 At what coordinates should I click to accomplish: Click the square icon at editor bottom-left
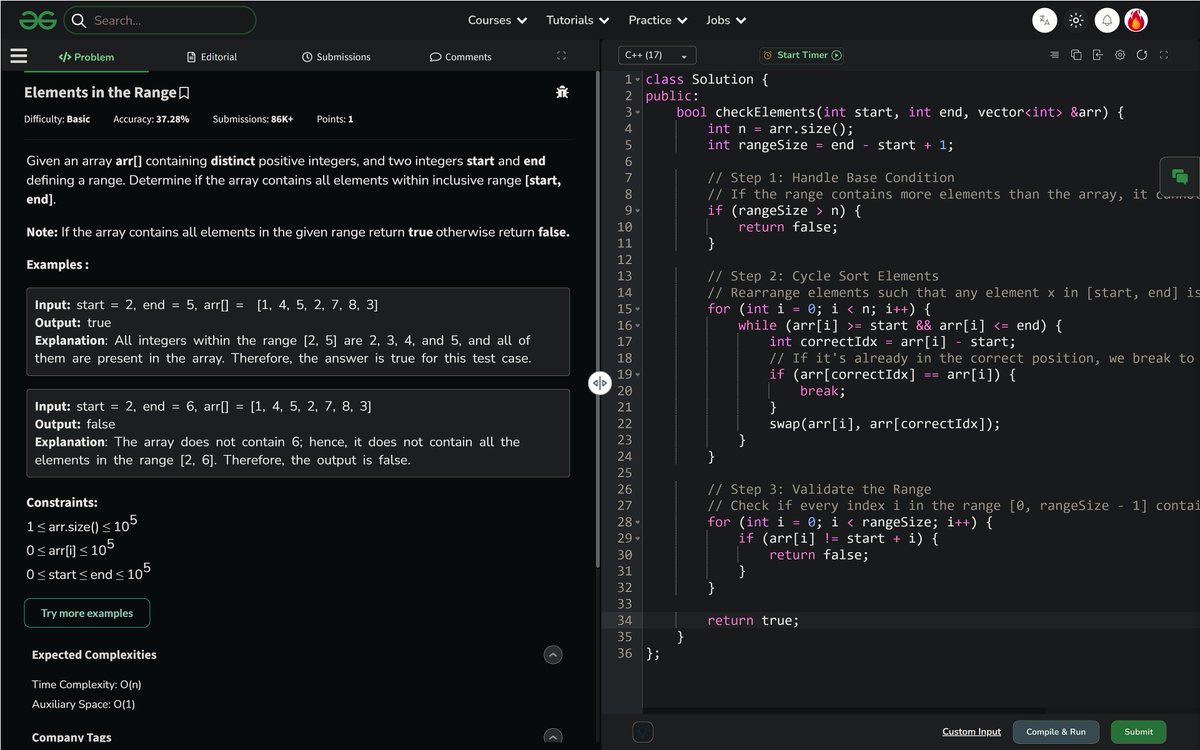coord(644,732)
